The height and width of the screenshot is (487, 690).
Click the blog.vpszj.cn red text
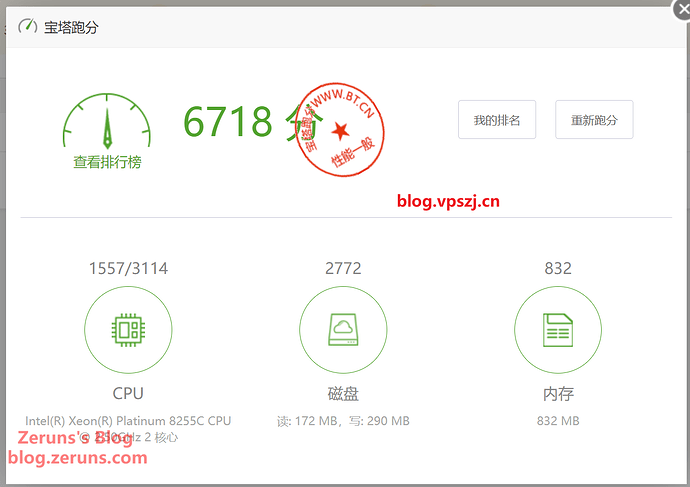click(448, 201)
